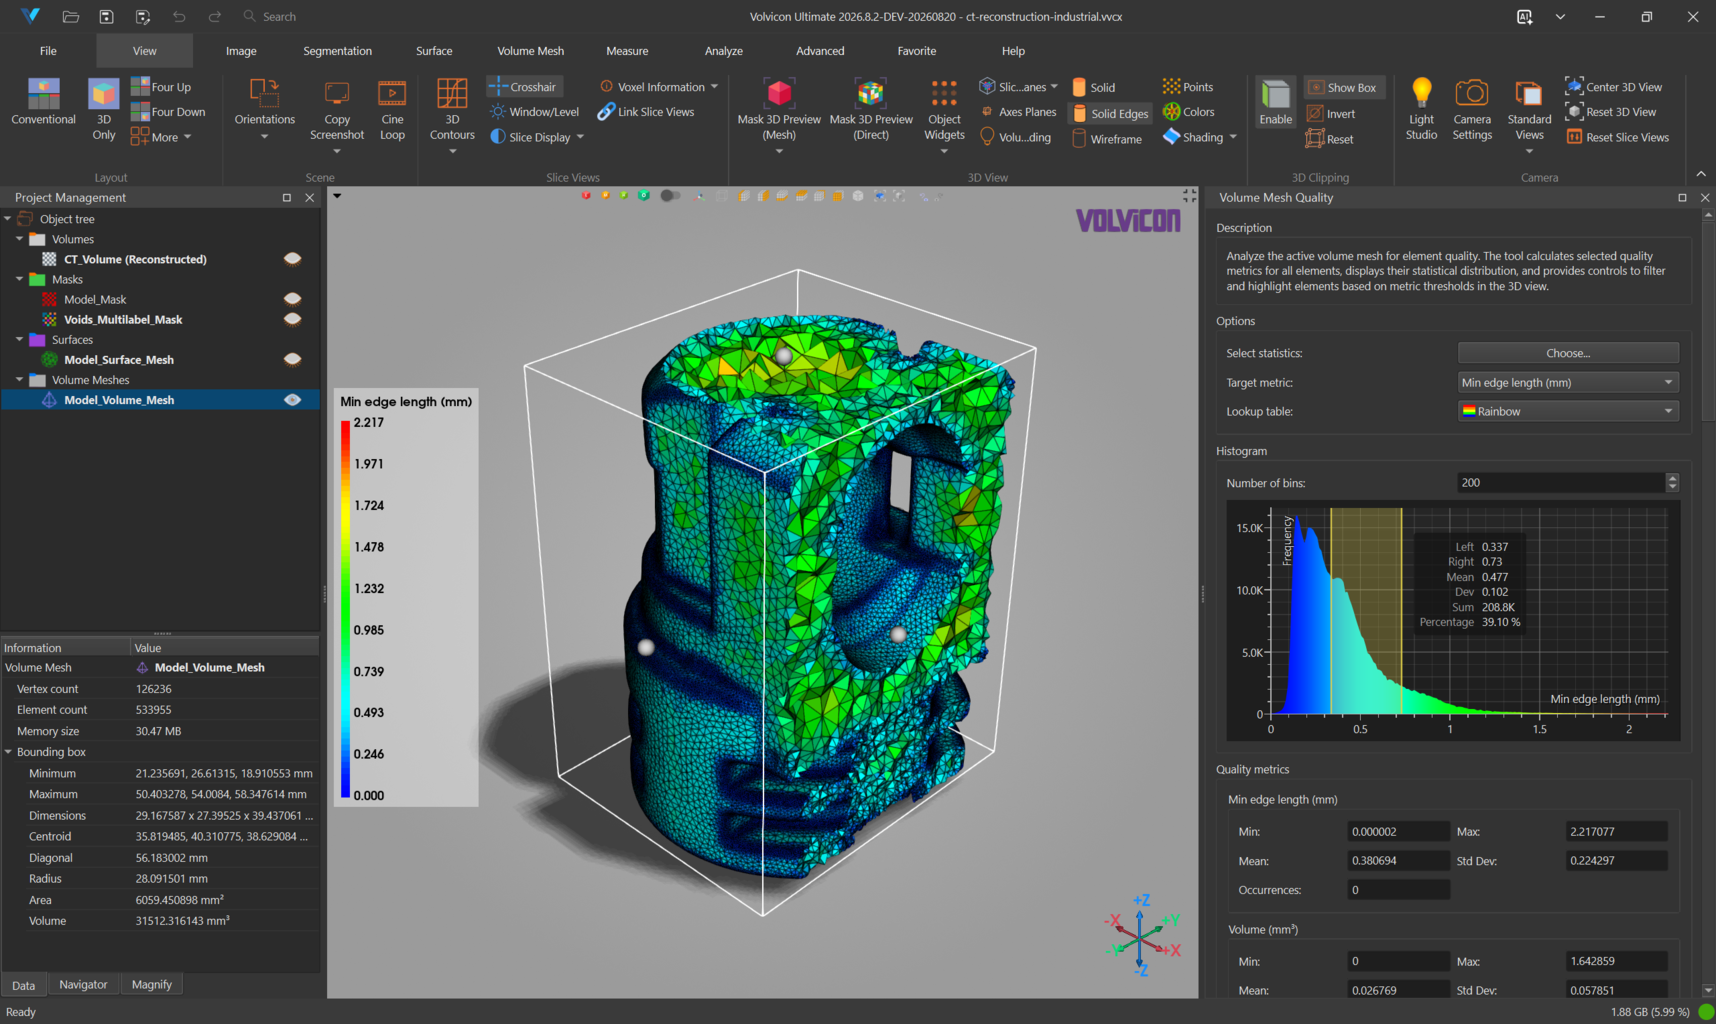Switch to Conventional layout
Viewport: 1716px width, 1024px height.
pyautogui.click(x=43, y=102)
